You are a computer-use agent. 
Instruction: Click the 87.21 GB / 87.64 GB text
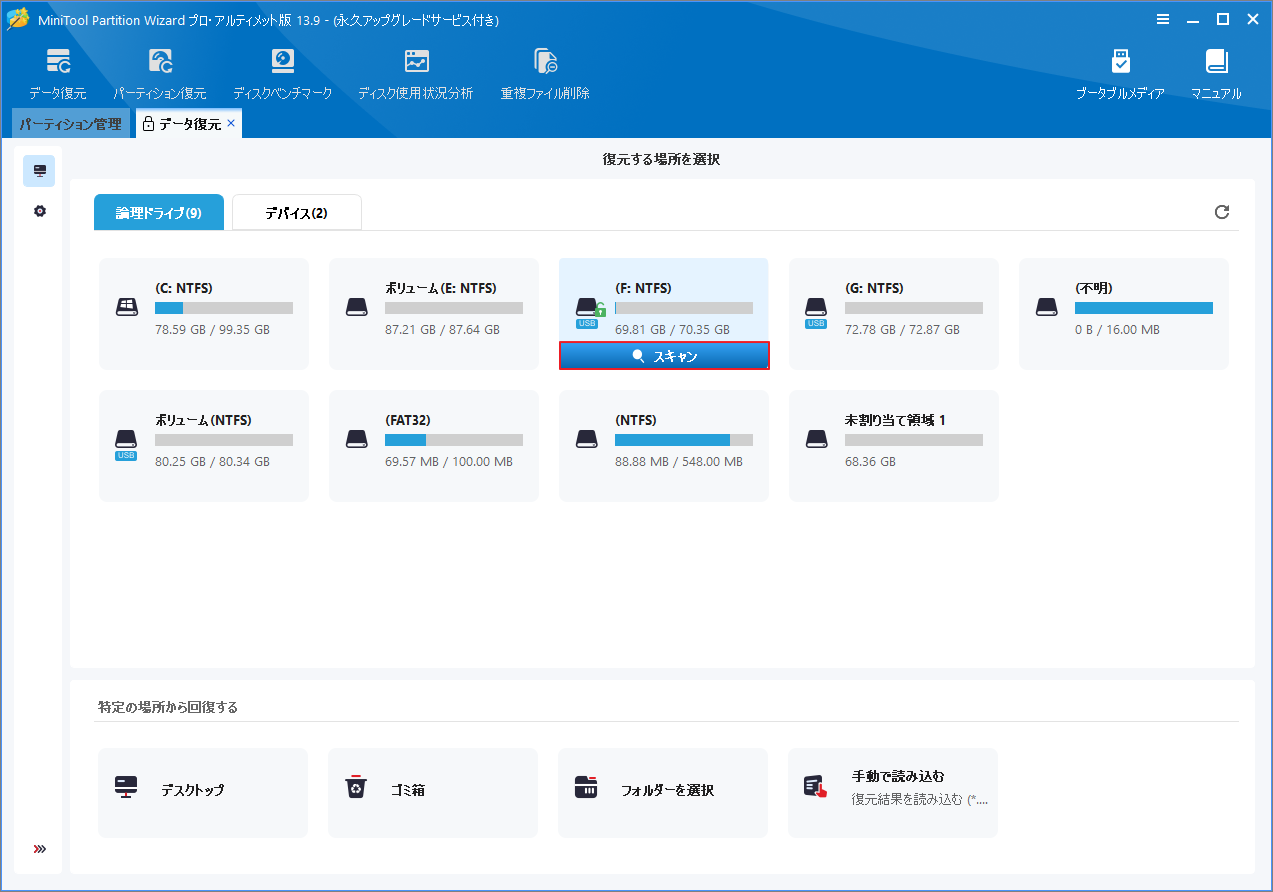[442, 330]
